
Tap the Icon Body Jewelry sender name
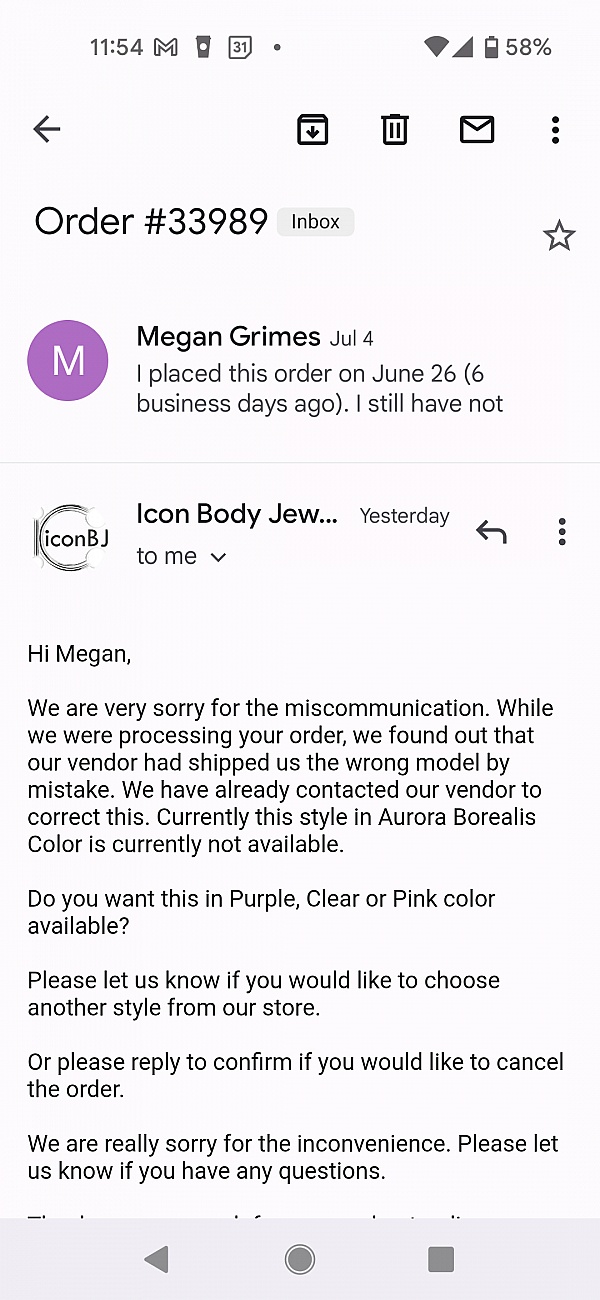[x=237, y=515]
